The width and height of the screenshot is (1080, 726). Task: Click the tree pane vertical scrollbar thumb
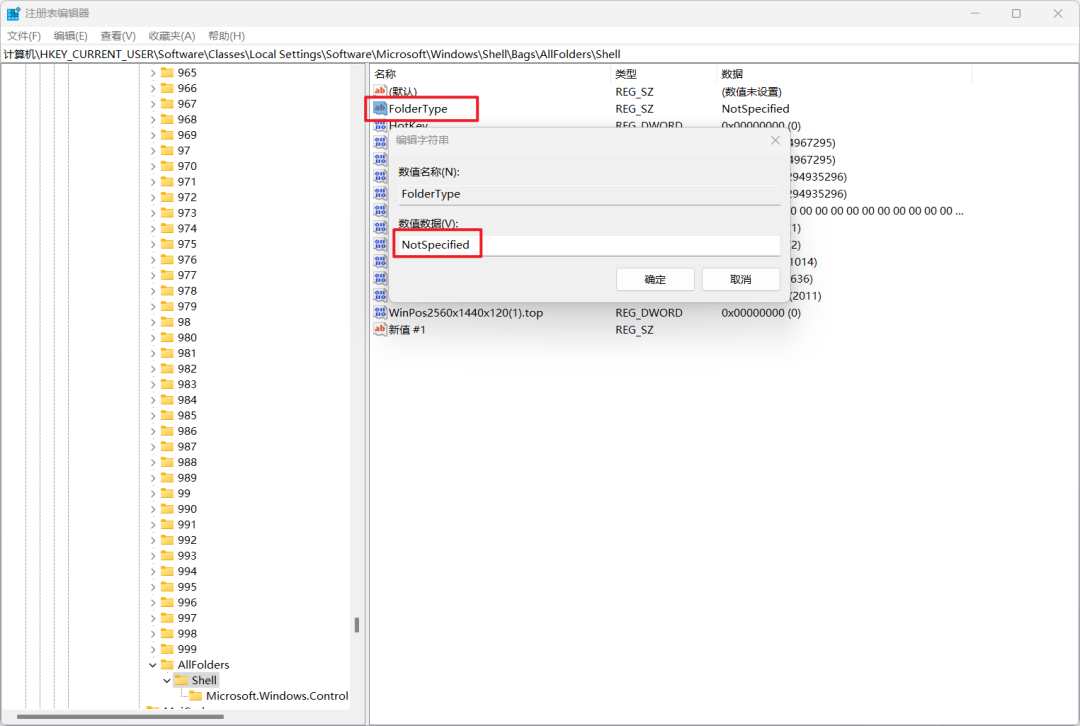[357, 625]
